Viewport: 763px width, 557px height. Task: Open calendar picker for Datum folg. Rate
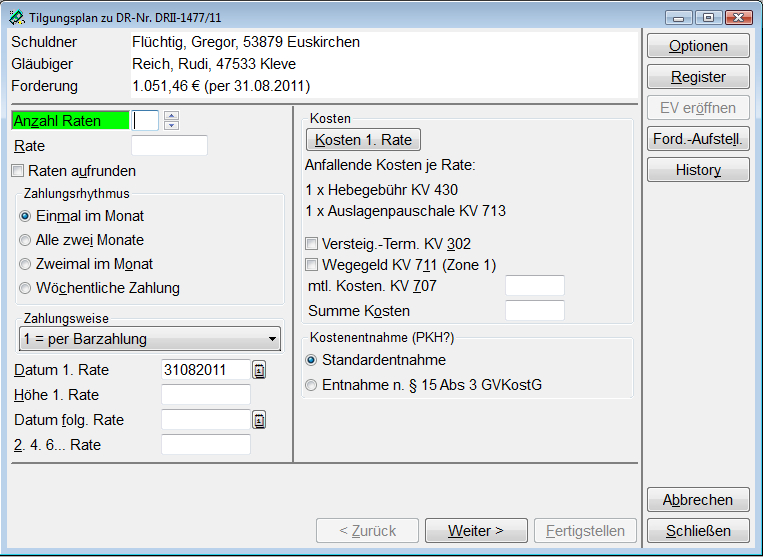point(259,420)
